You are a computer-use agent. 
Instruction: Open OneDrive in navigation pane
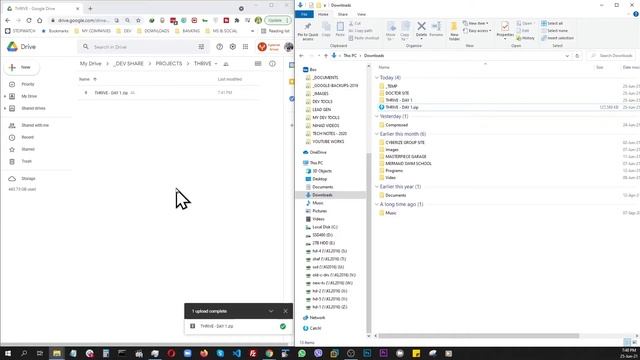(x=318, y=152)
